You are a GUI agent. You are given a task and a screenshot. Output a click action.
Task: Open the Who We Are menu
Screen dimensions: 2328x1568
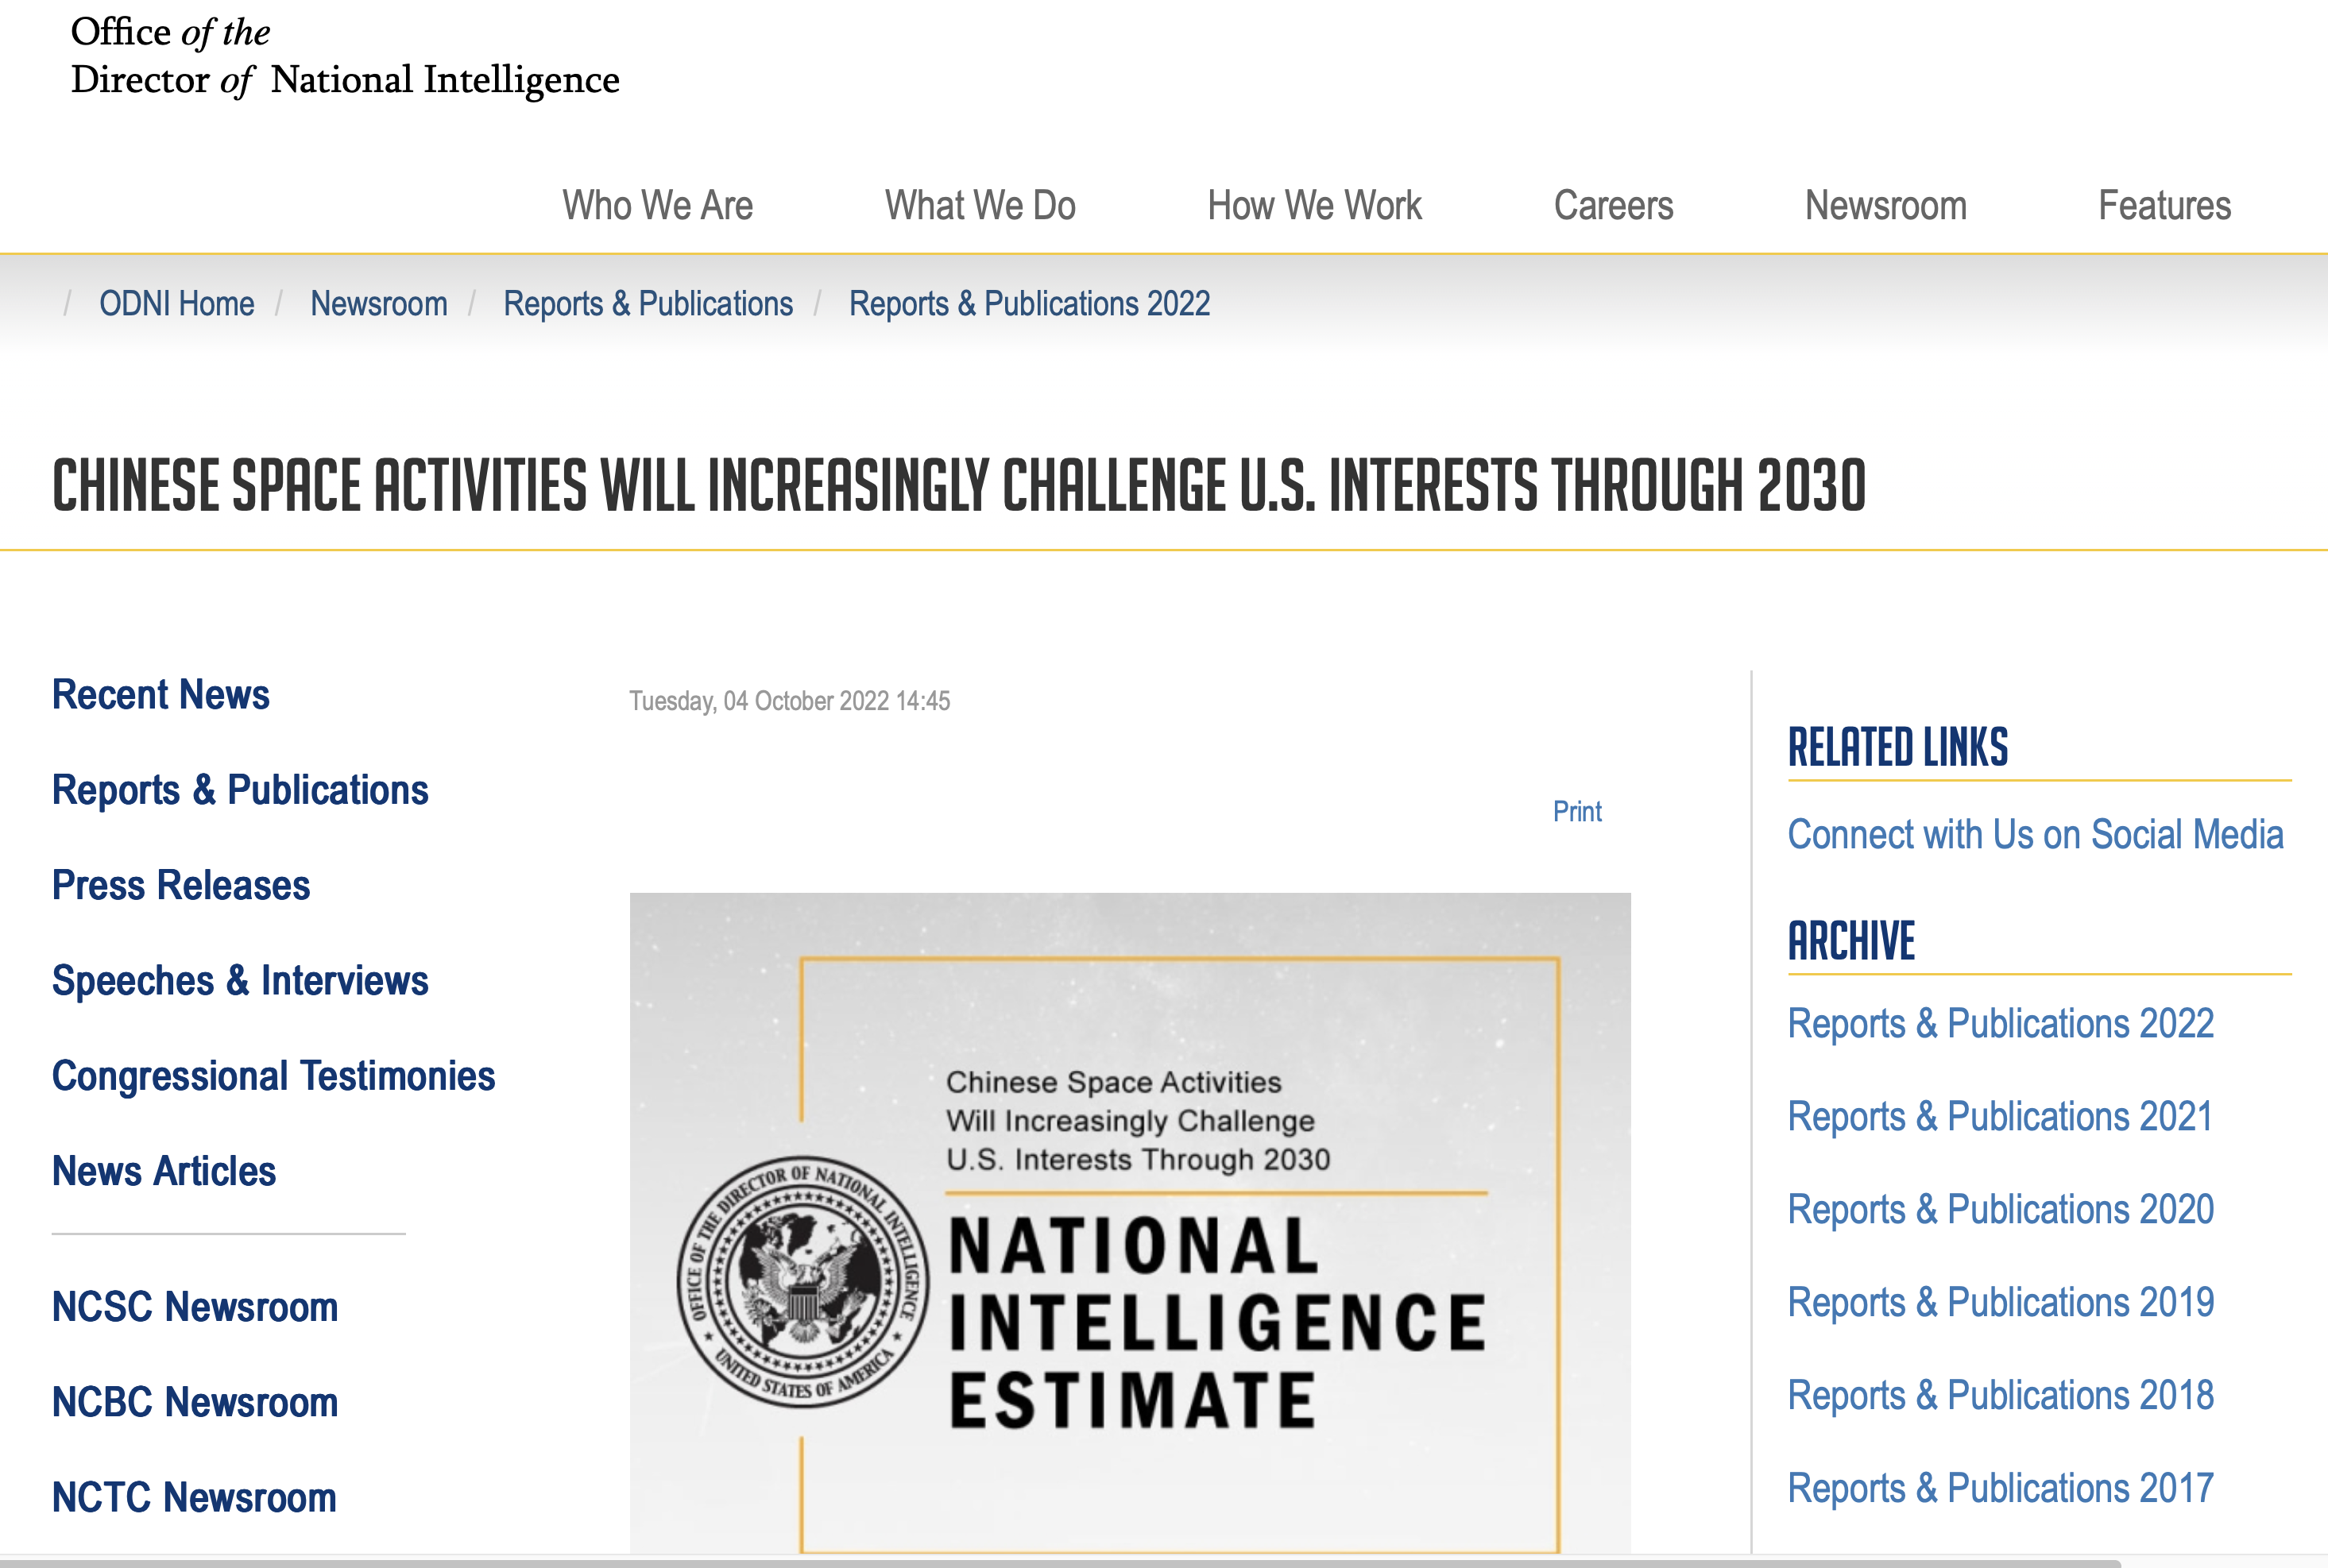pyautogui.click(x=657, y=205)
